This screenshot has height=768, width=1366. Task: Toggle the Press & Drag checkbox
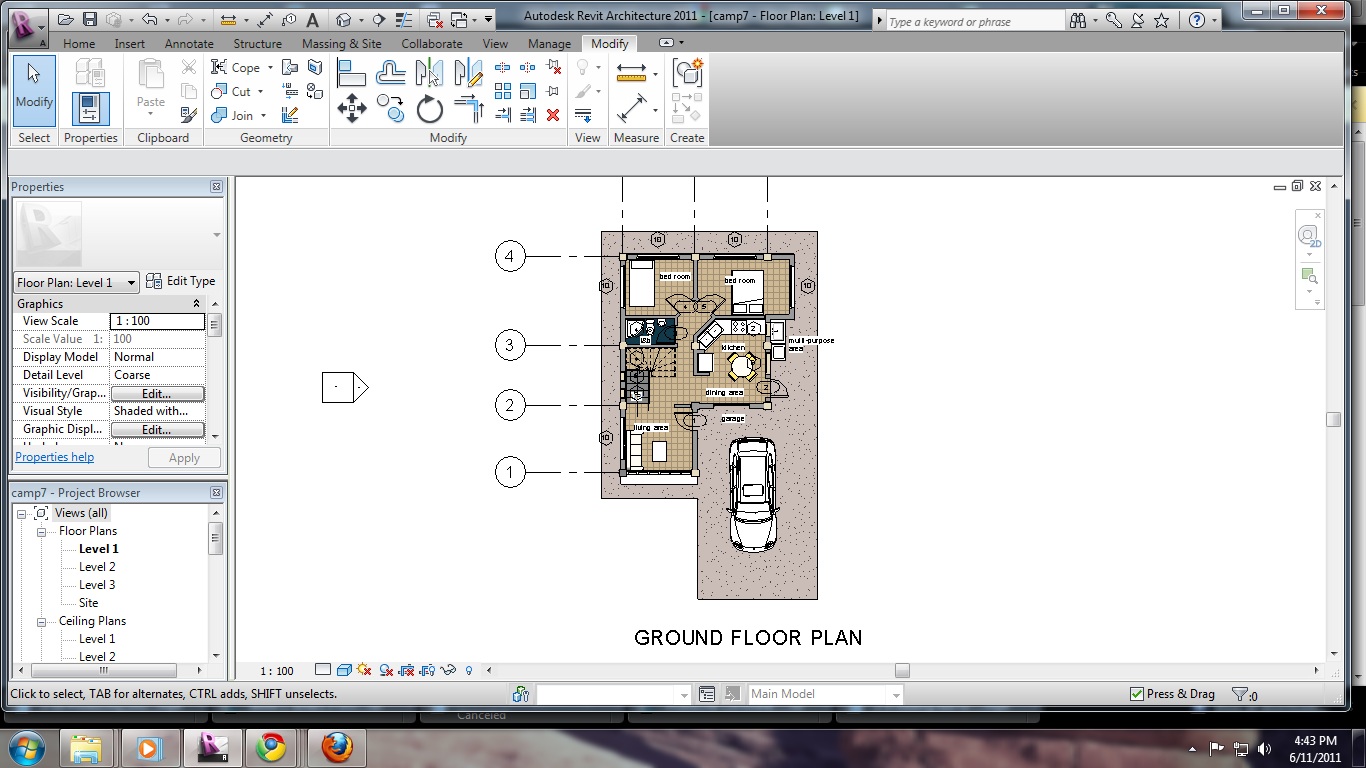(1136, 694)
